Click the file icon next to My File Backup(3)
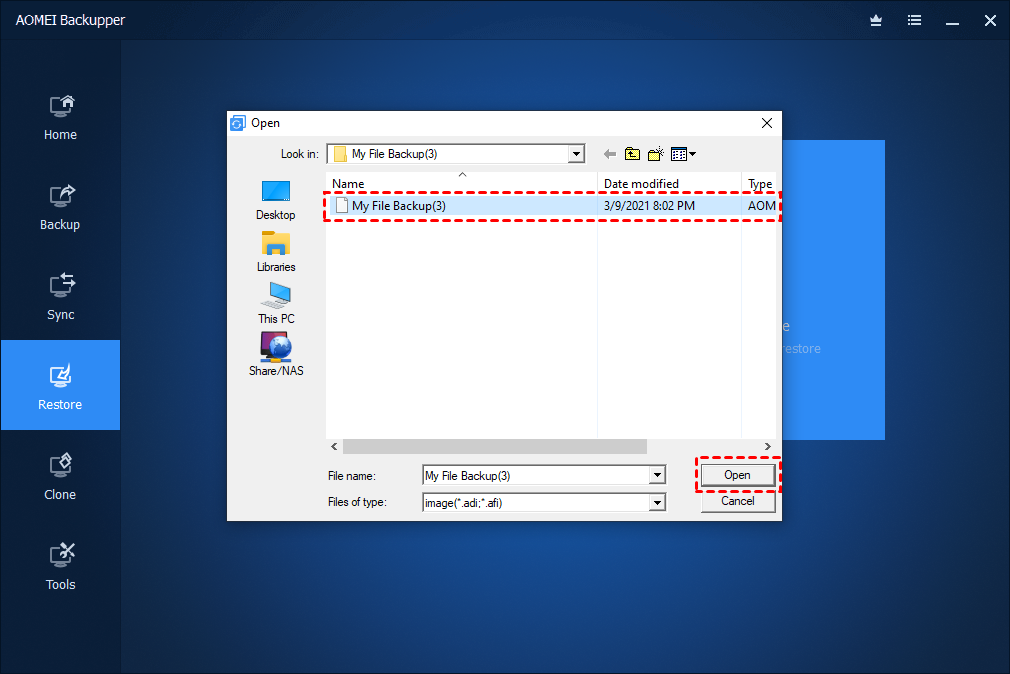The width and height of the screenshot is (1010, 674). (x=341, y=206)
